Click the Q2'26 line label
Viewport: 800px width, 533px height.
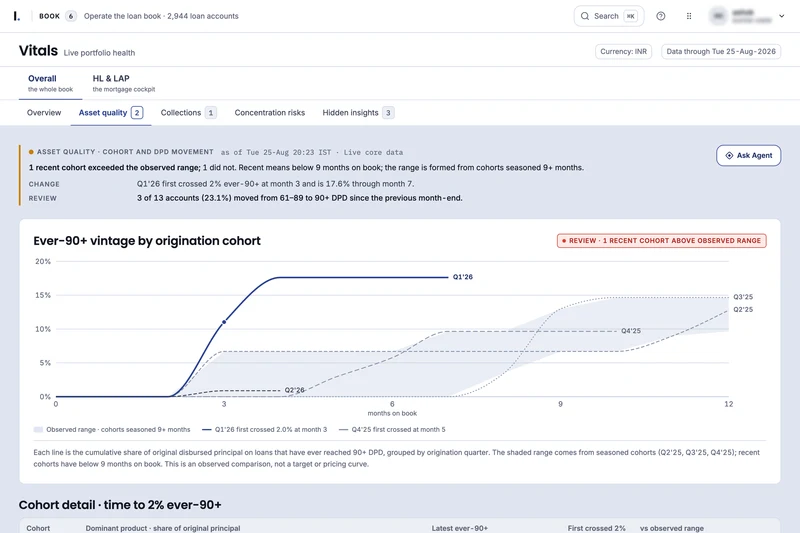point(294,390)
